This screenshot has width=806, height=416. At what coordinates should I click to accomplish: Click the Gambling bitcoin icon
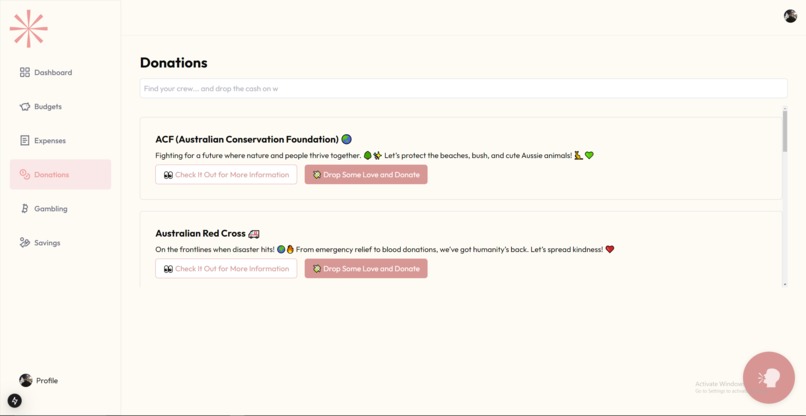pos(25,209)
